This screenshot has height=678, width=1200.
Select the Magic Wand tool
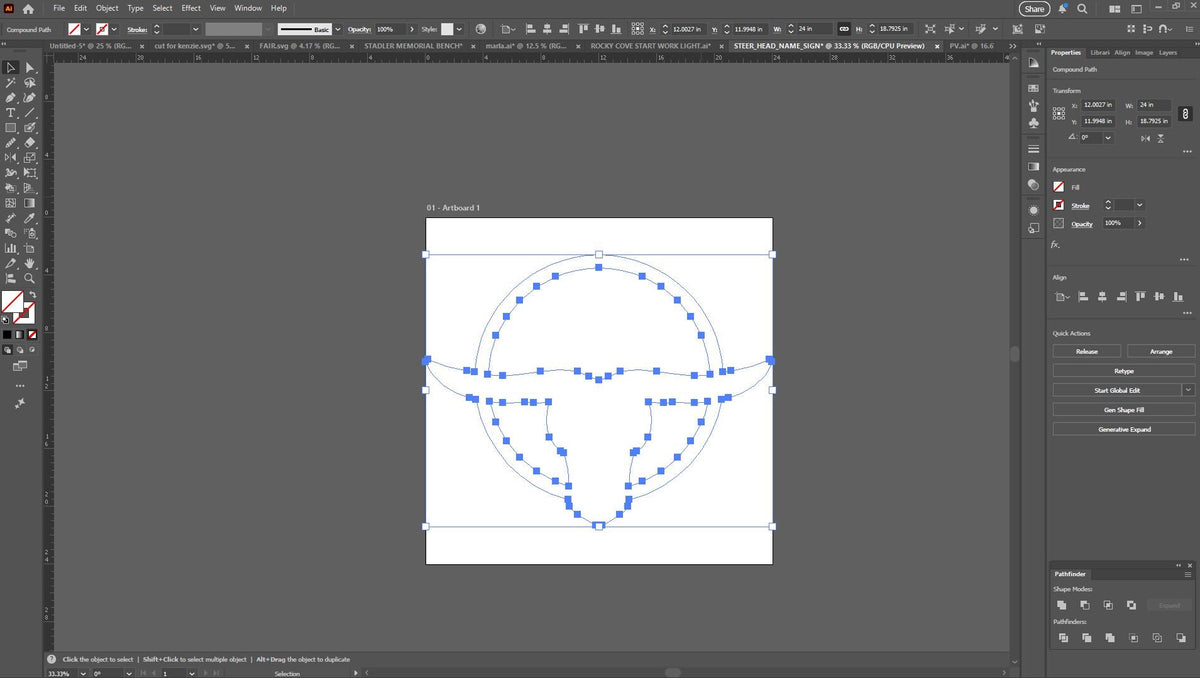tap(10, 82)
